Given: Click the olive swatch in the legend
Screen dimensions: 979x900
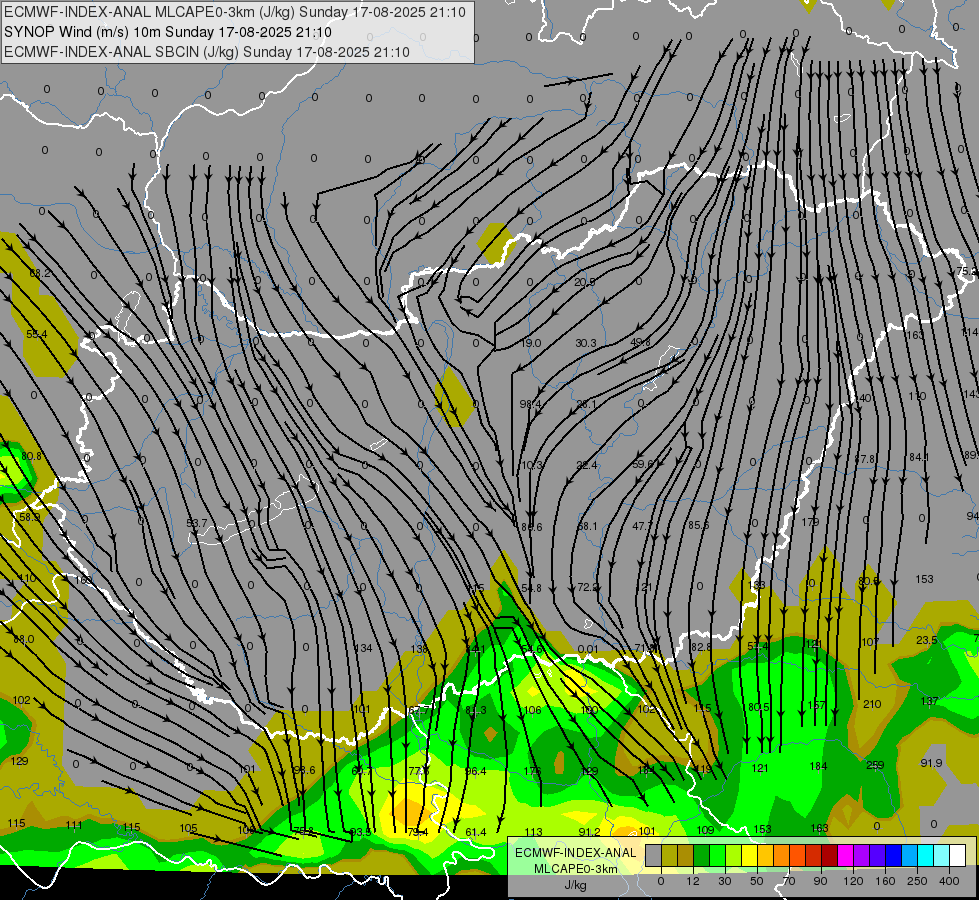Looking at the screenshot, I should pos(669,855).
